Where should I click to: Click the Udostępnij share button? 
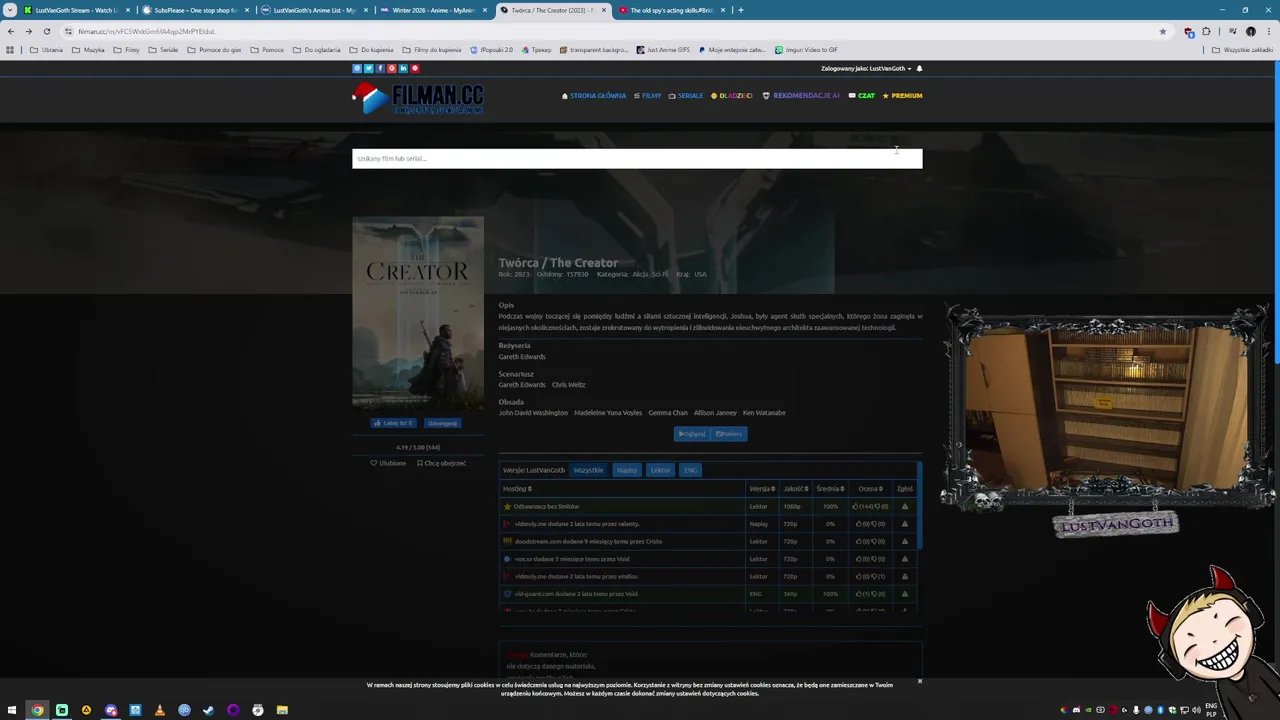pyautogui.click(x=441, y=423)
